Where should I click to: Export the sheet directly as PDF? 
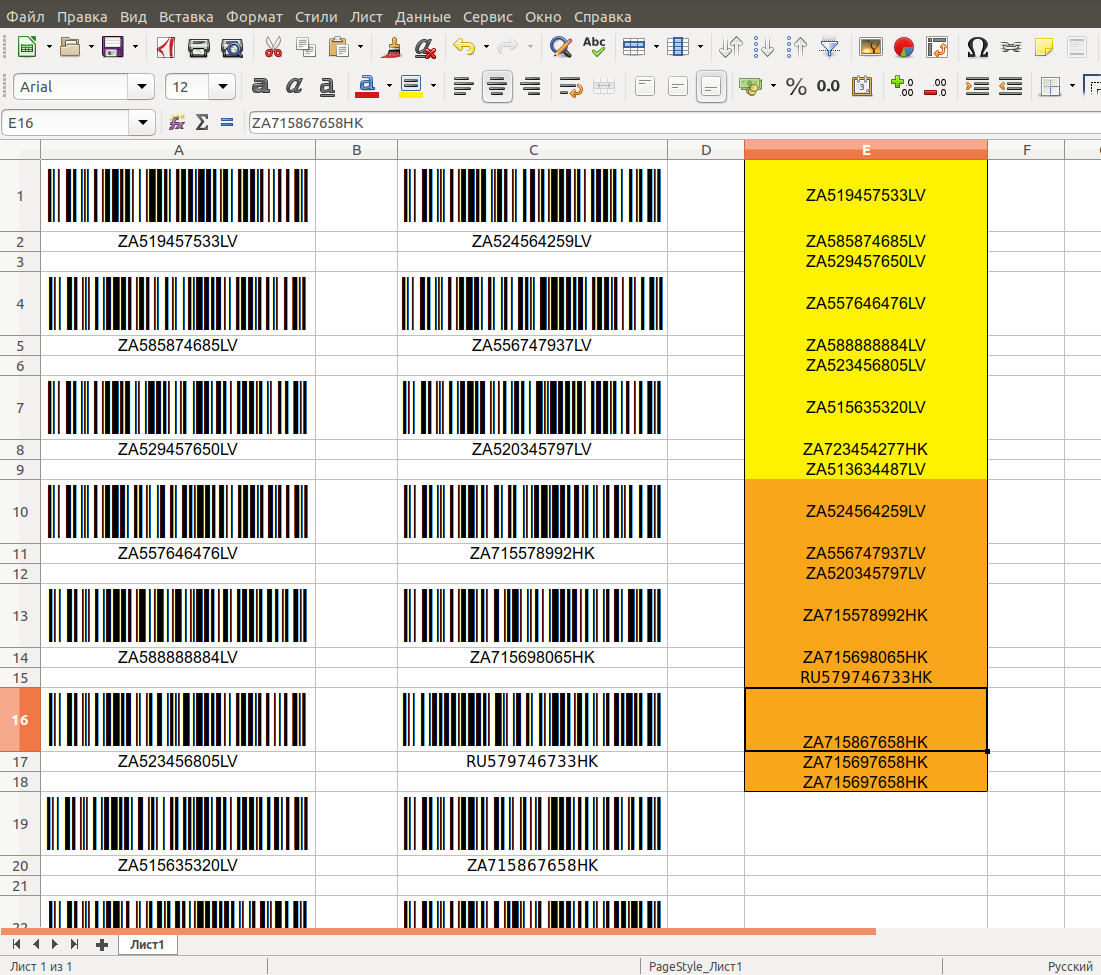[x=166, y=47]
